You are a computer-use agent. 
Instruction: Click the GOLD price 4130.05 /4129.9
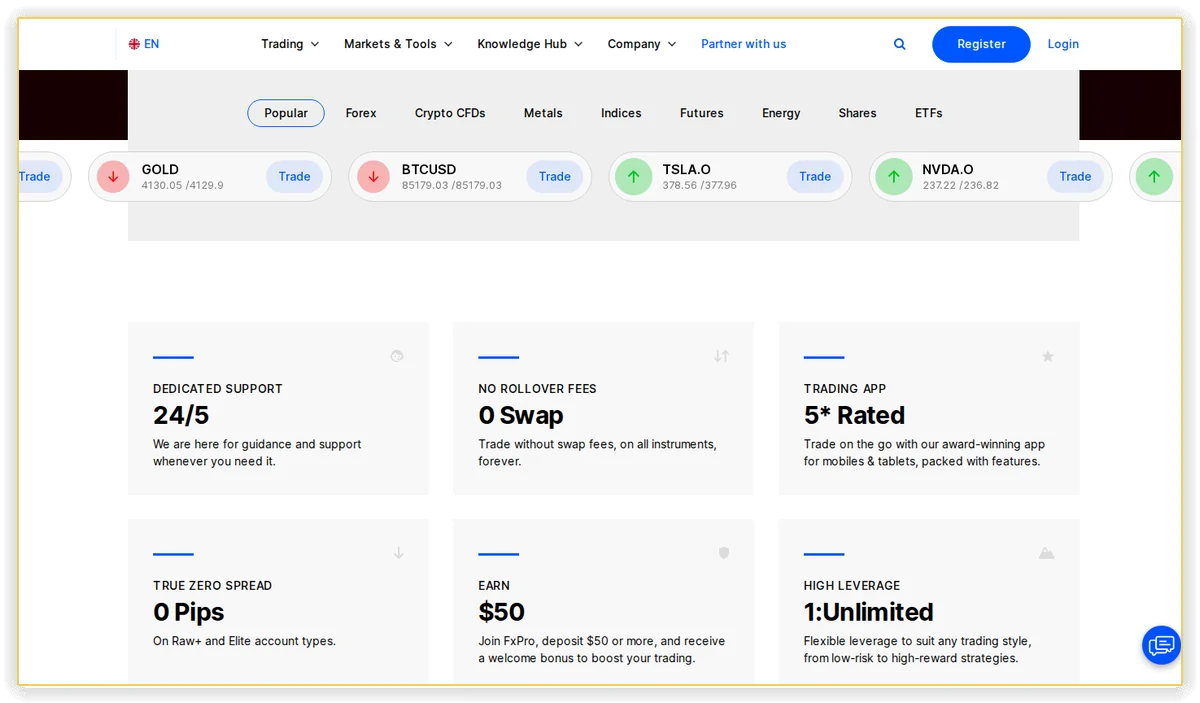point(183,186)
